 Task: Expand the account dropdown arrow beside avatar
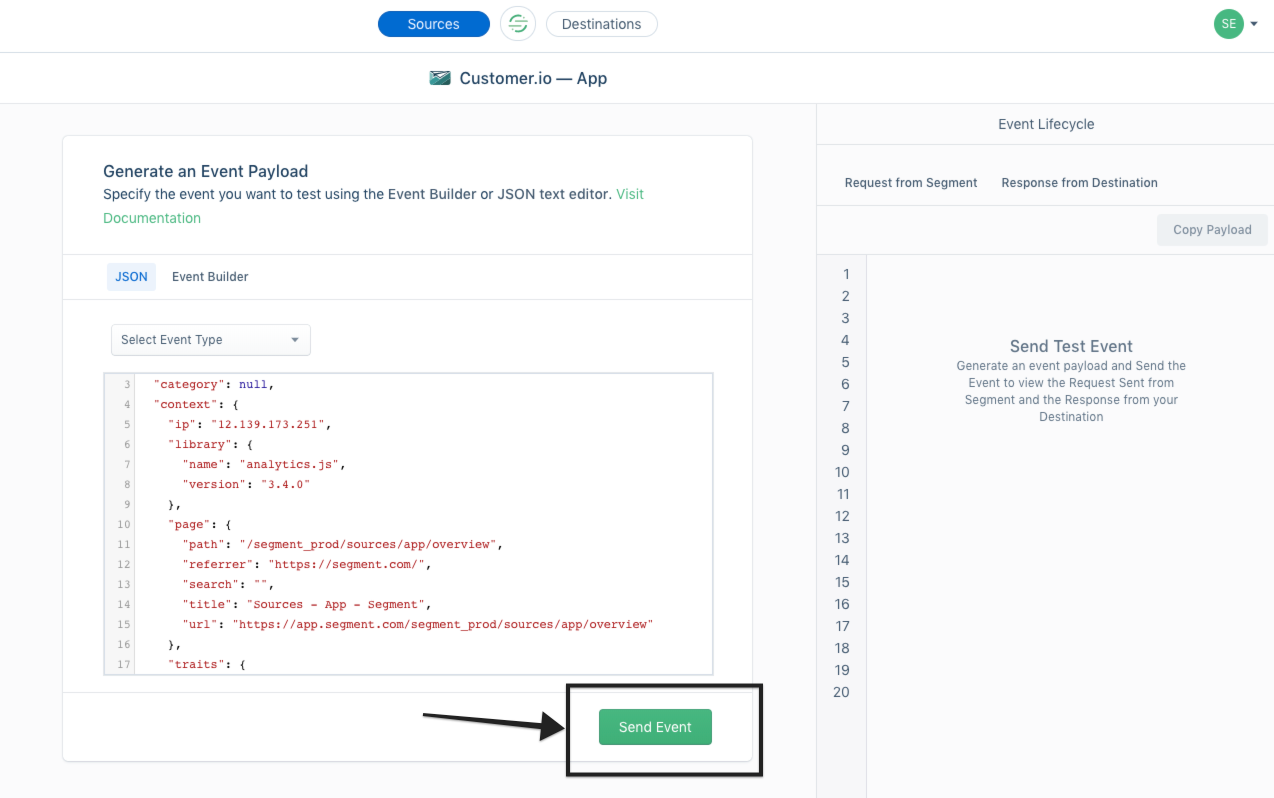click(x=1254, y=24)
